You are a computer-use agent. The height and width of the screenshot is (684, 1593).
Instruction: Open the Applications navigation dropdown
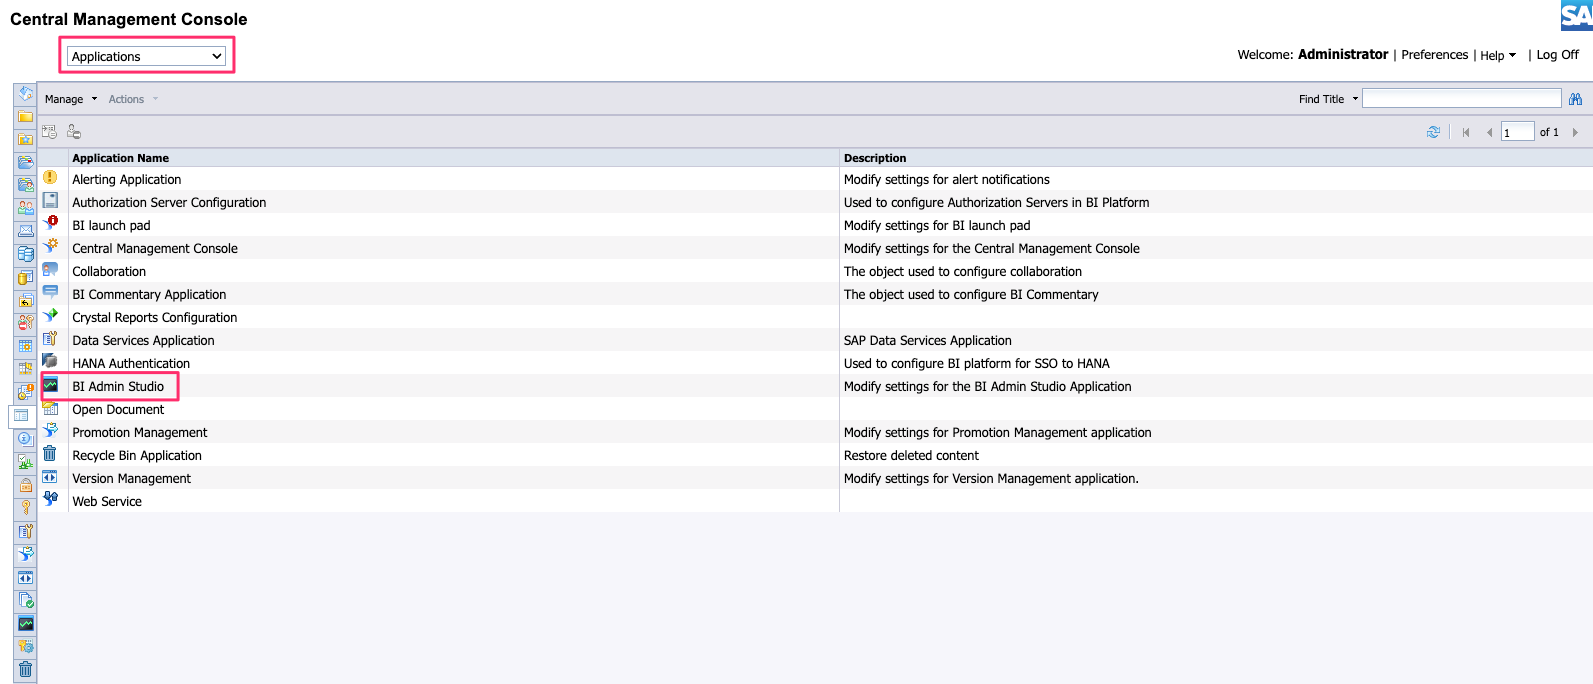pos(146,56)
